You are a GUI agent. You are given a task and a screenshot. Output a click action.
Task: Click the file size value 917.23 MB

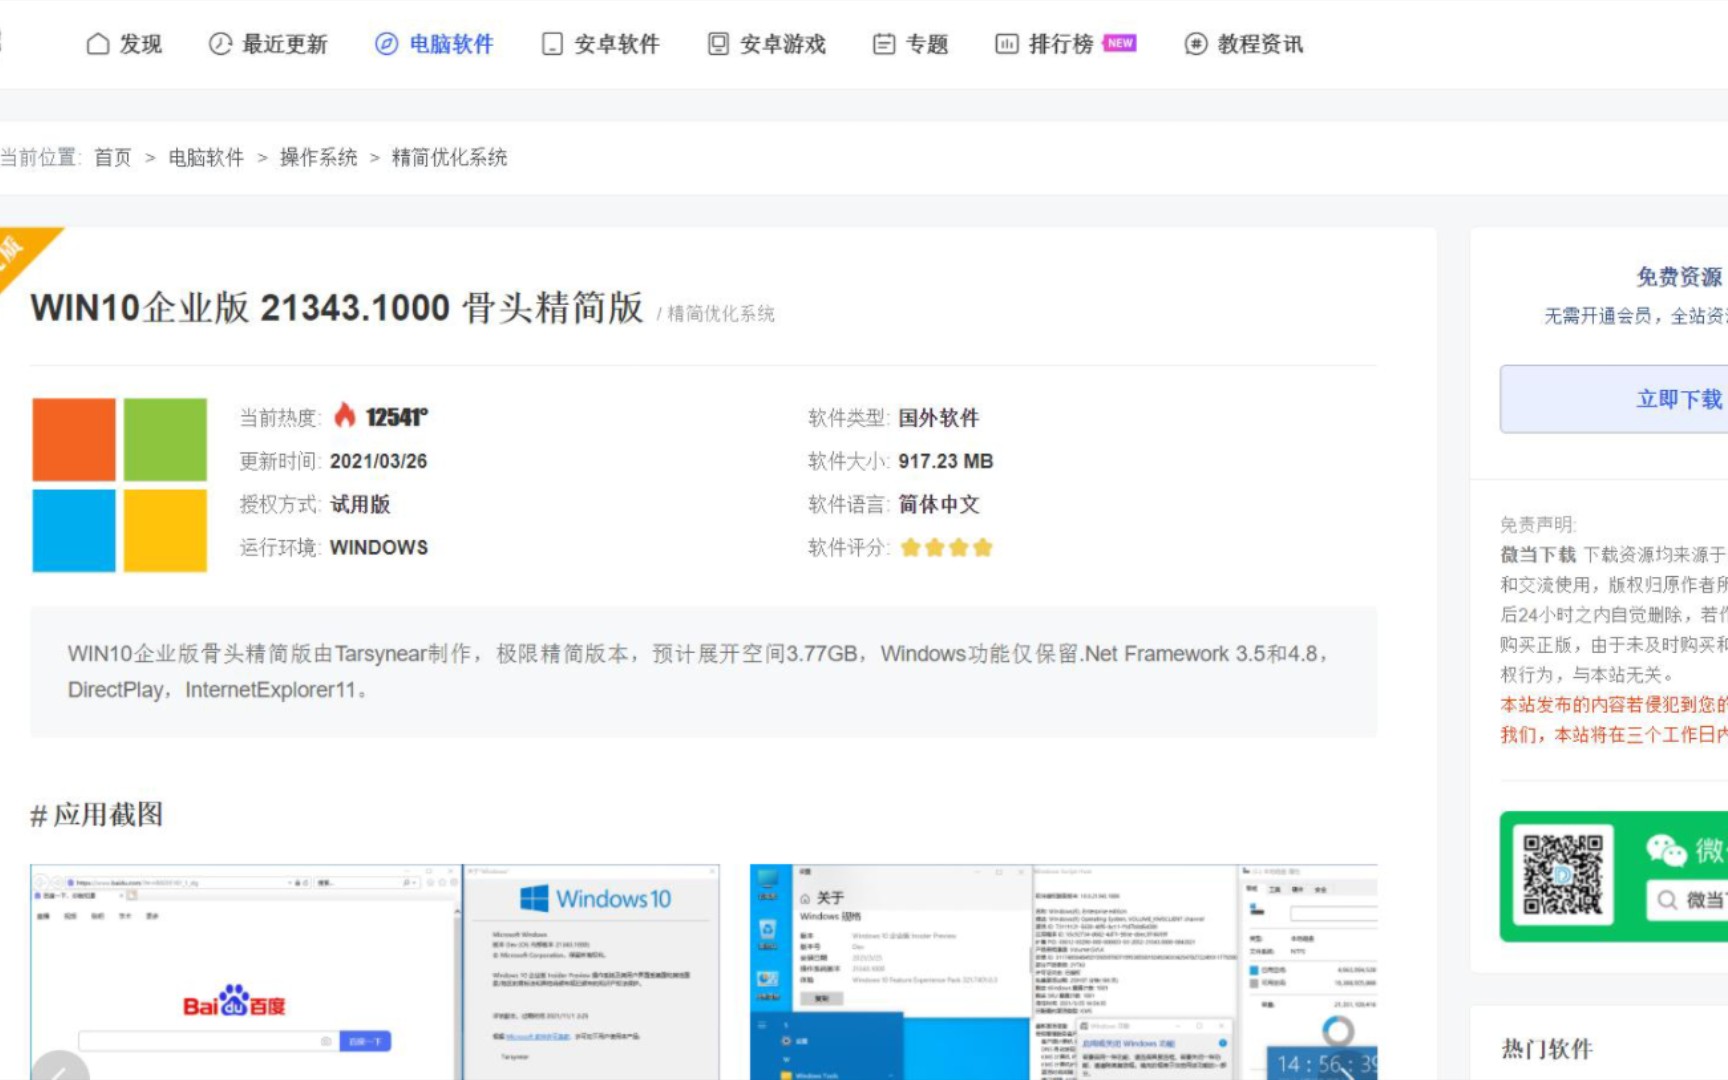[x=946, y=461]
